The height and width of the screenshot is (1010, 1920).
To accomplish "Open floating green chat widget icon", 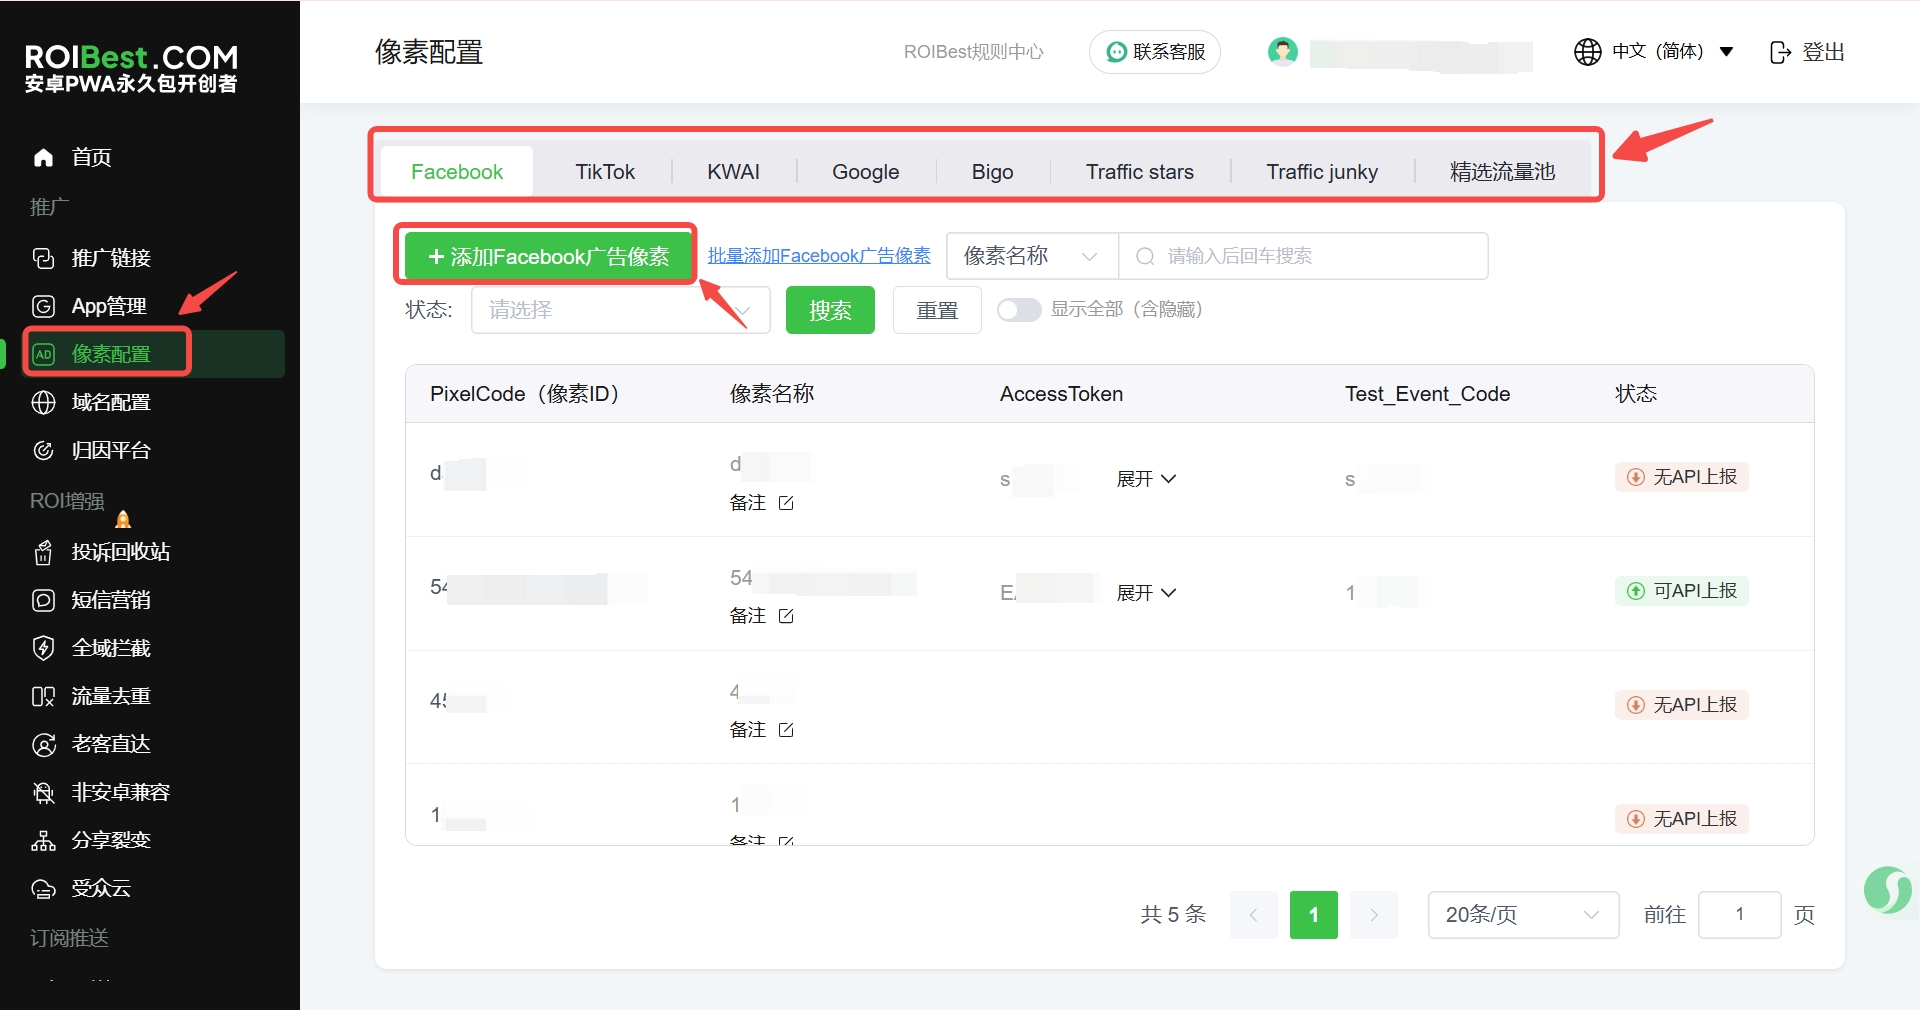I will point(1887,889).
